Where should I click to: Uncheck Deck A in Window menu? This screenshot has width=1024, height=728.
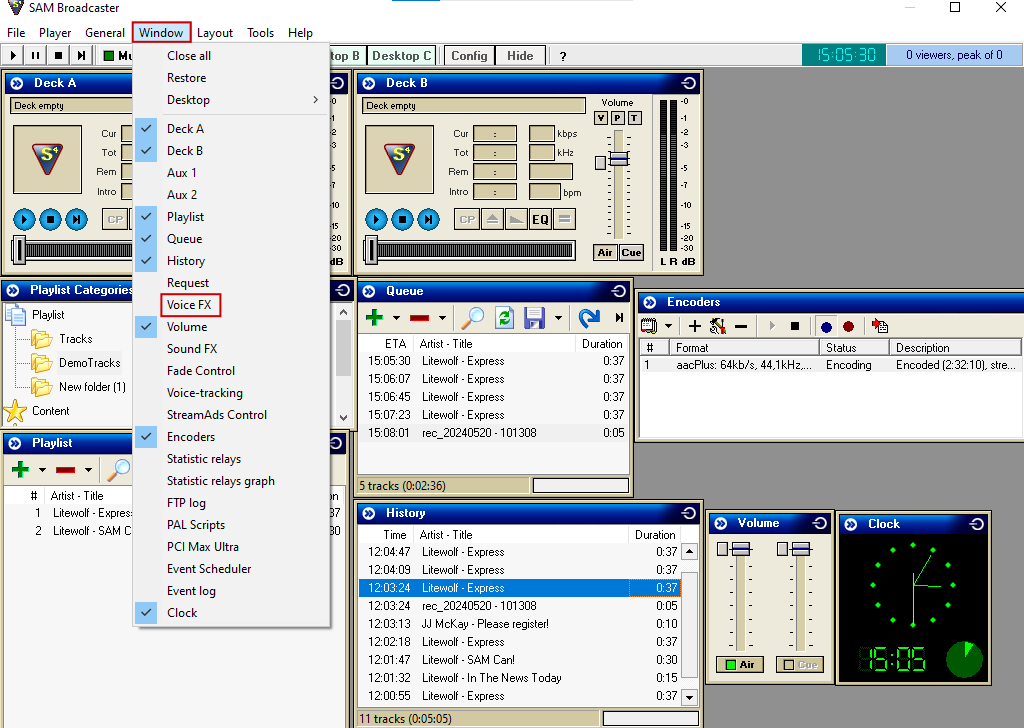point(185,129)
